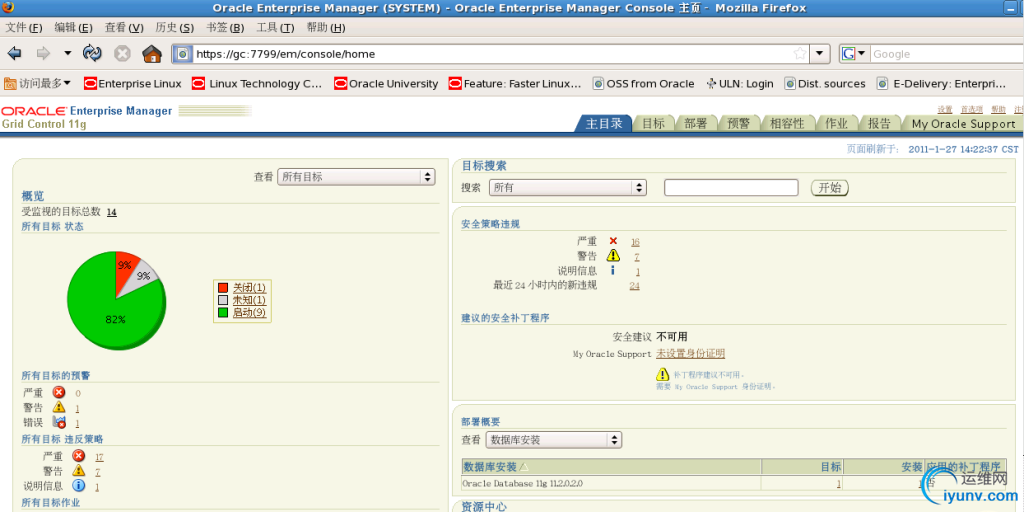Expand the 搜索 所有 target type dropdown
The width and height of the screenshot is (1024, 512).
568,187
